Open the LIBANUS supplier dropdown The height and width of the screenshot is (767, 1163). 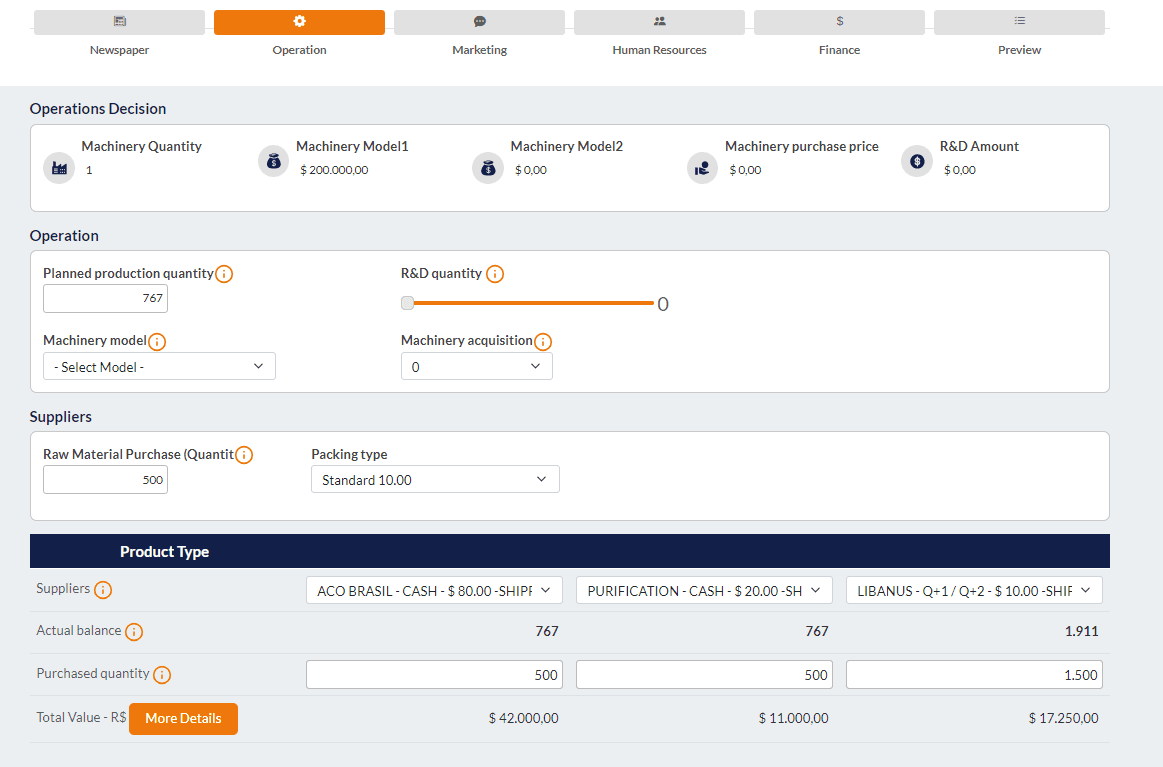(973, 590)
